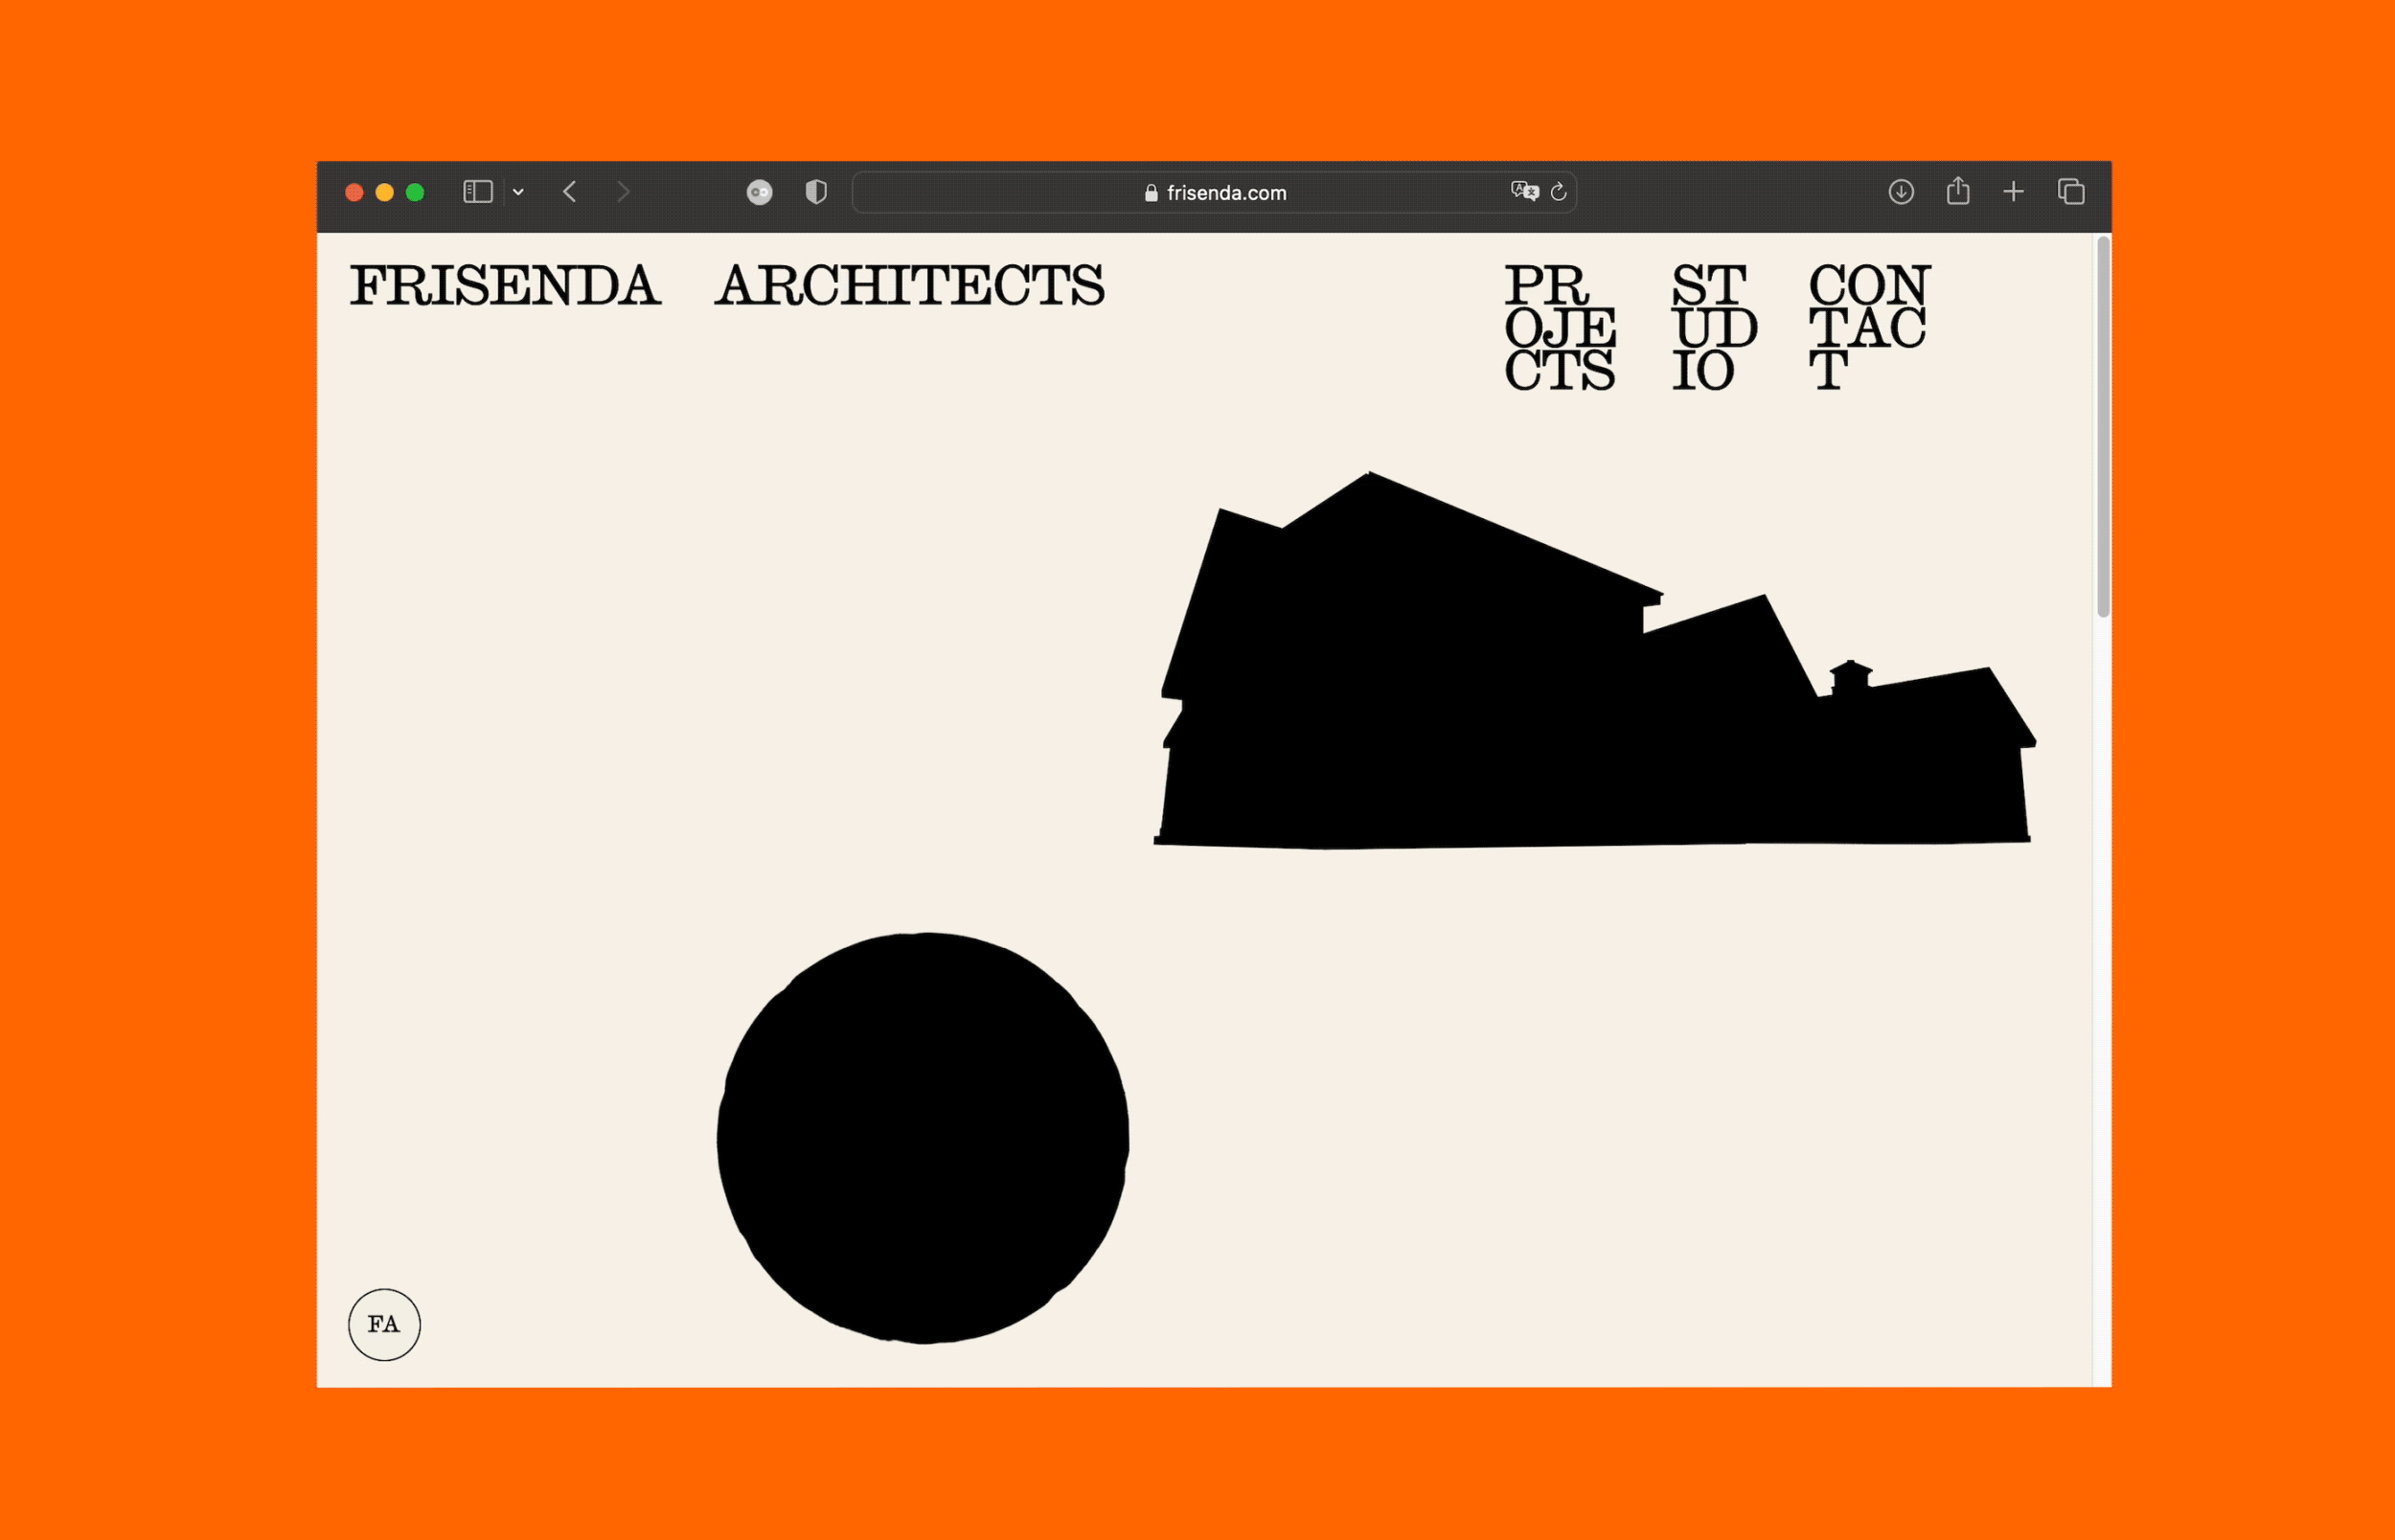Screen dimensions: 2395x1540
Task: Click the shield extension icon
Action: coord(816,191)
